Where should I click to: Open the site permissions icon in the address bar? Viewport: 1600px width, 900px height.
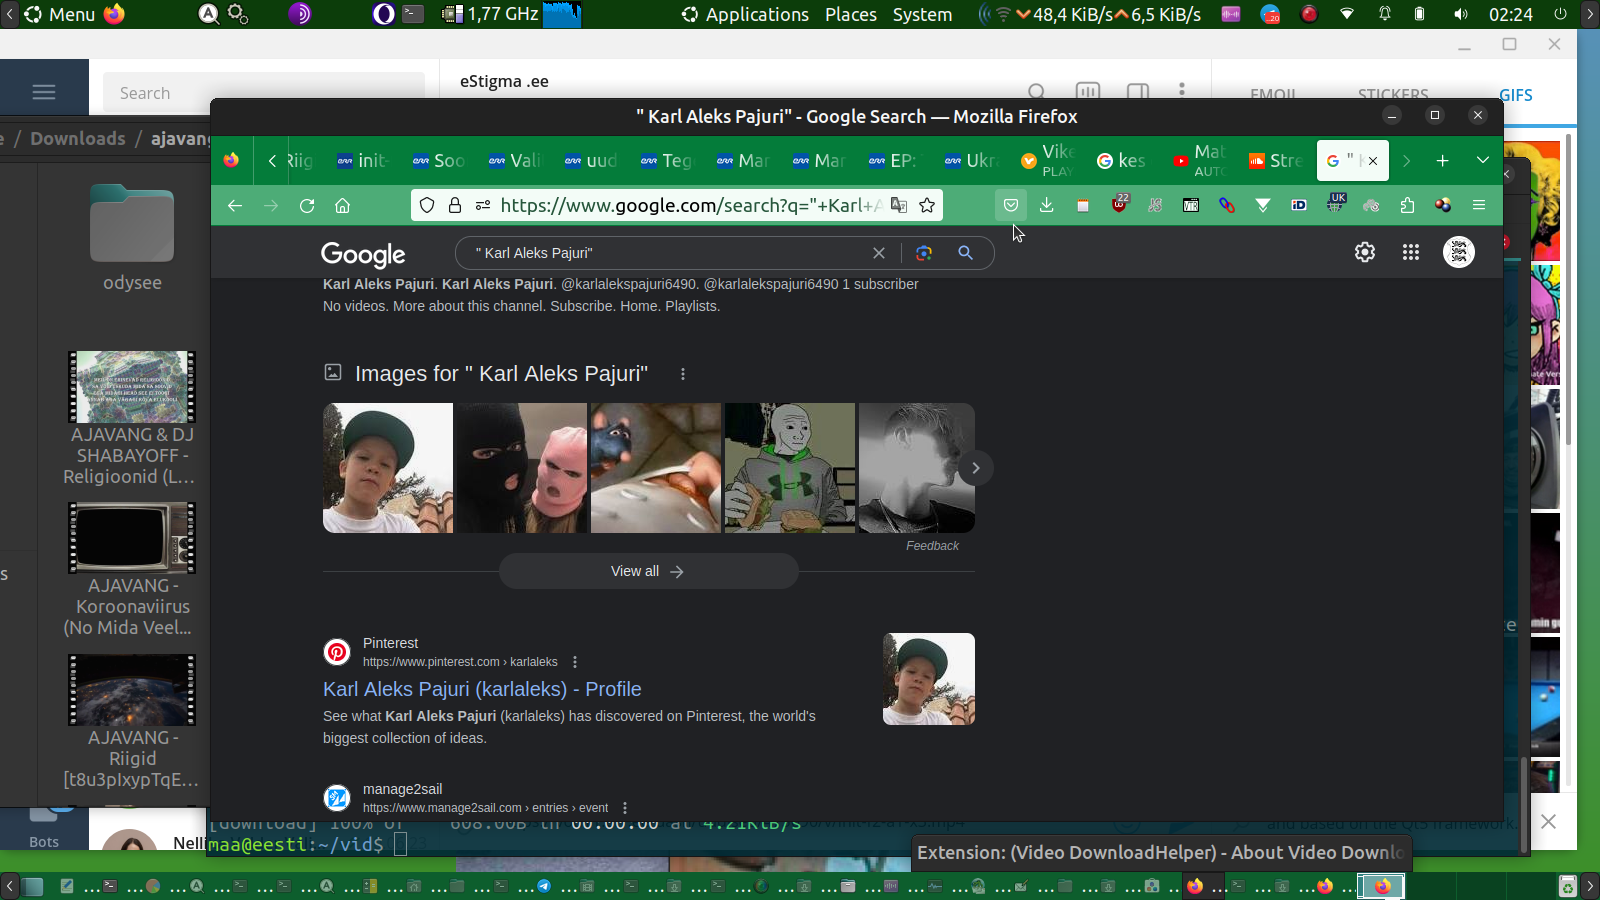coord(483,205)
